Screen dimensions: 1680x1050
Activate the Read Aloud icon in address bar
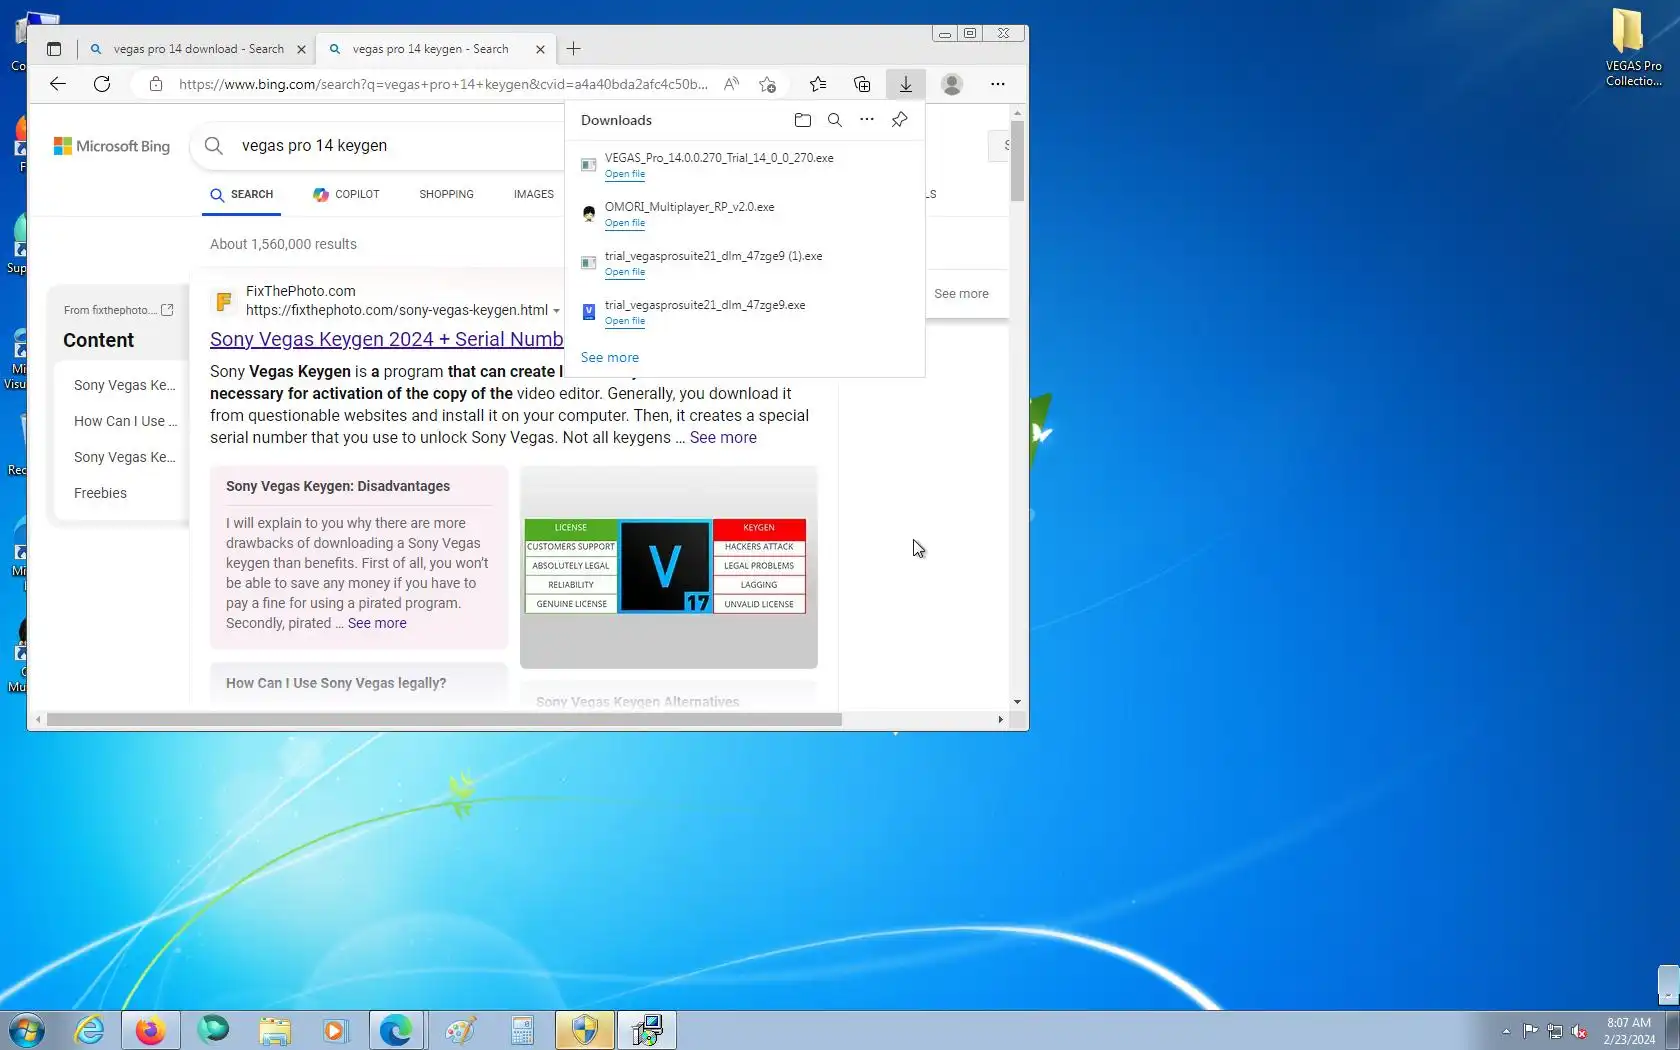click(x=732, y=84)
